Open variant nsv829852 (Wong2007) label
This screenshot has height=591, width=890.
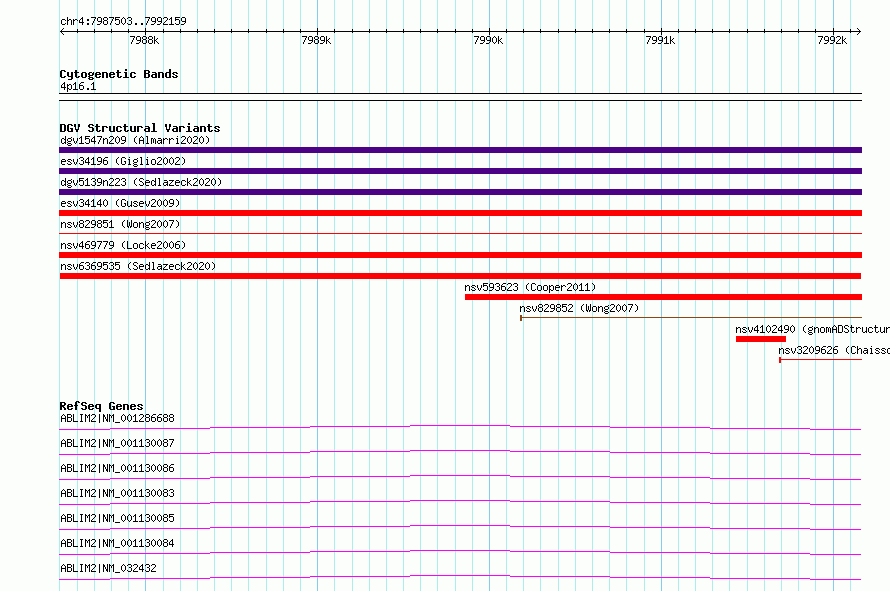(579, 308)
